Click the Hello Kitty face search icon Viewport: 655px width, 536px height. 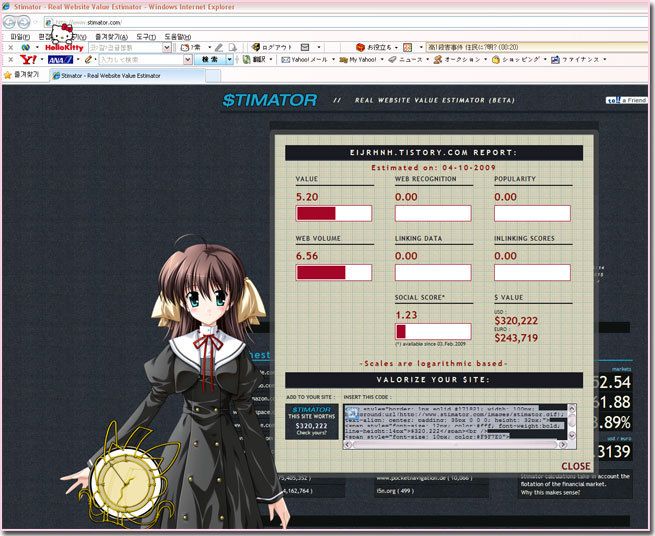(x=185, y=48)
